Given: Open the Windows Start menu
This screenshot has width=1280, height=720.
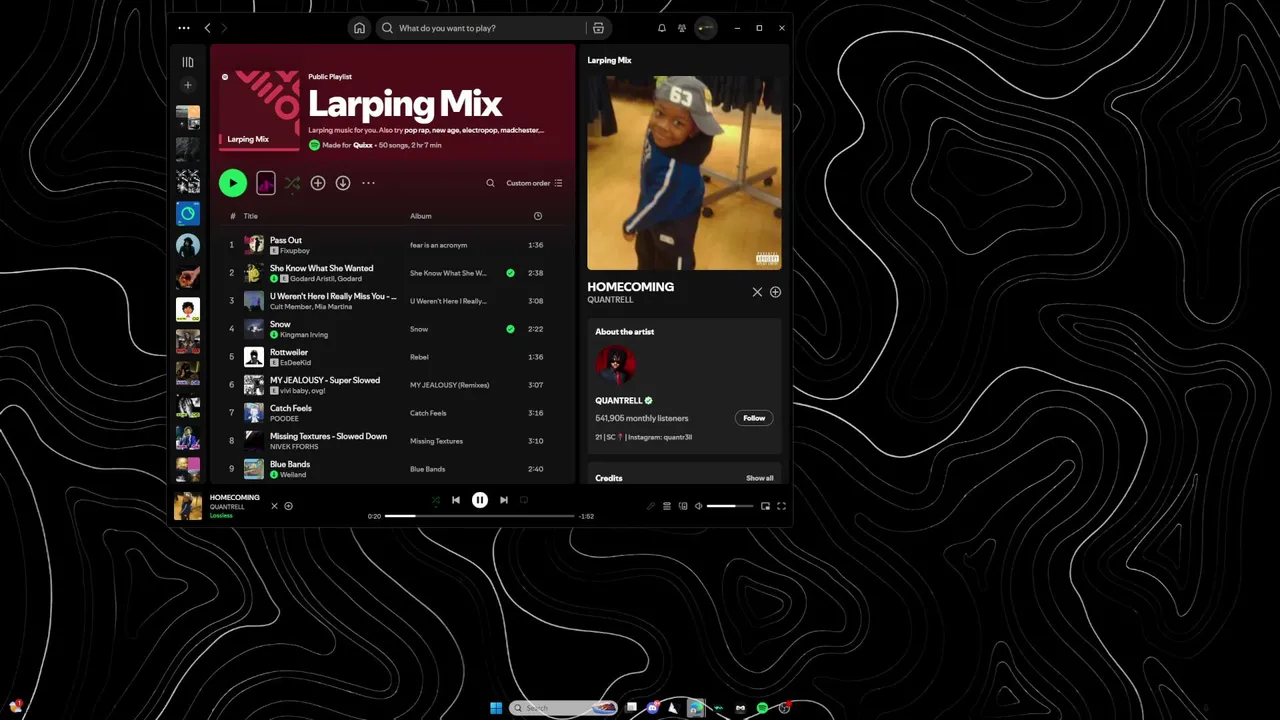Looking at the screenshot, I should [x=496, y=708].
